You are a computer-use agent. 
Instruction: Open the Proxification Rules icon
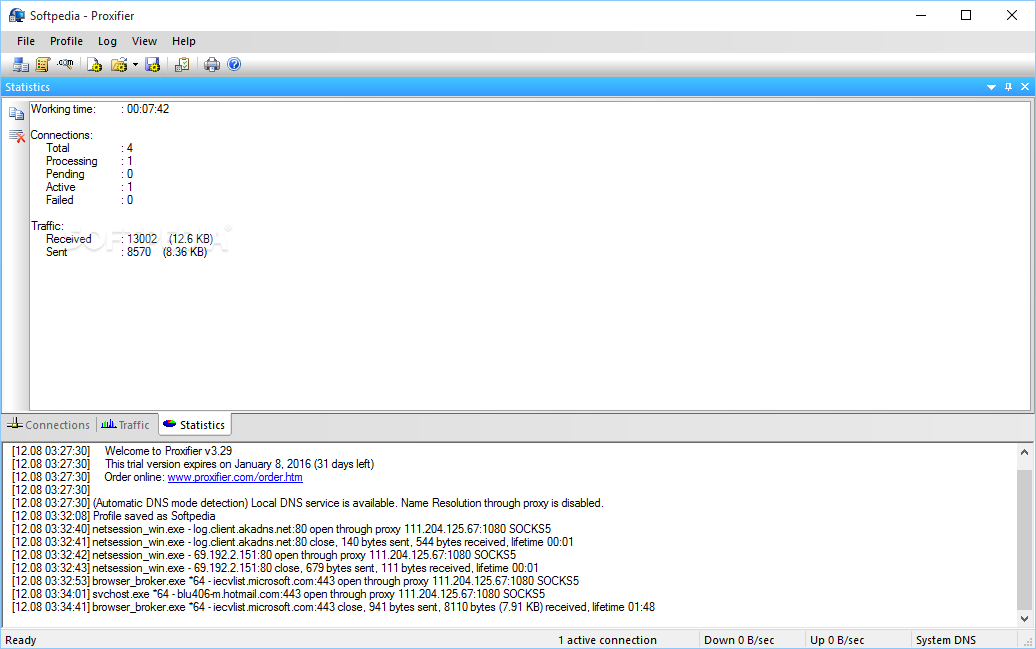coord(43,64)
